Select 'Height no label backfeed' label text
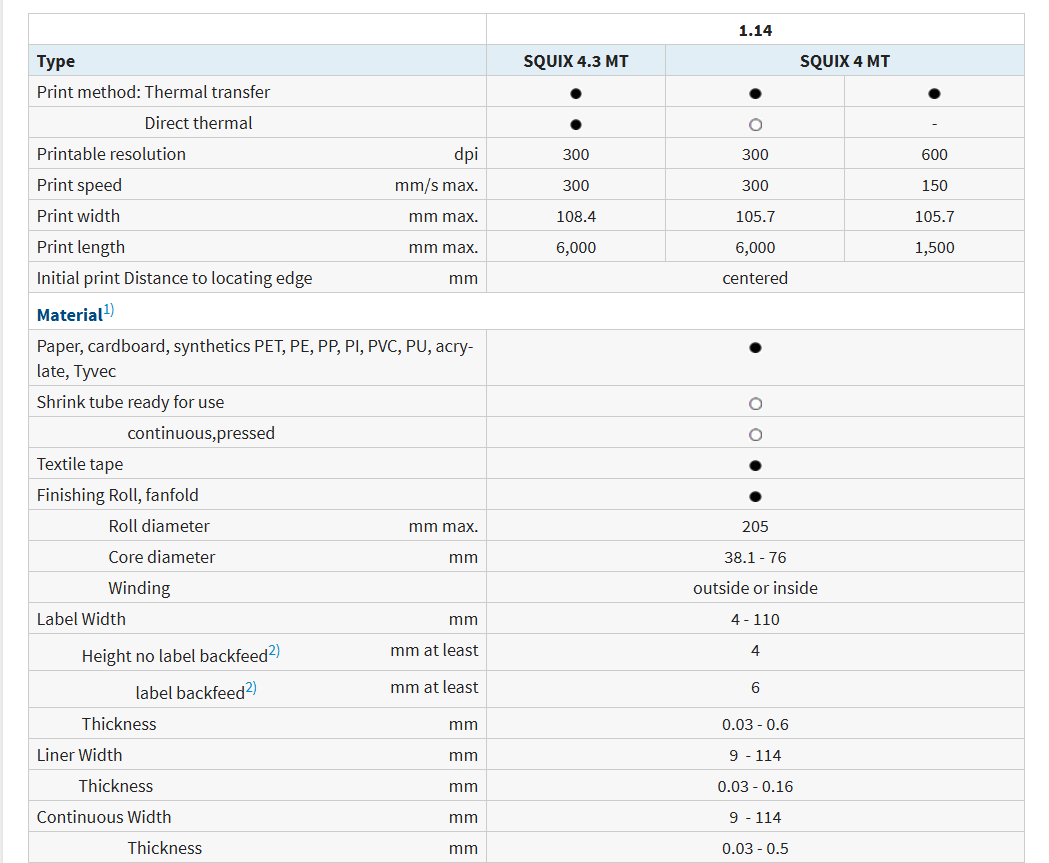 click(175, 656)
